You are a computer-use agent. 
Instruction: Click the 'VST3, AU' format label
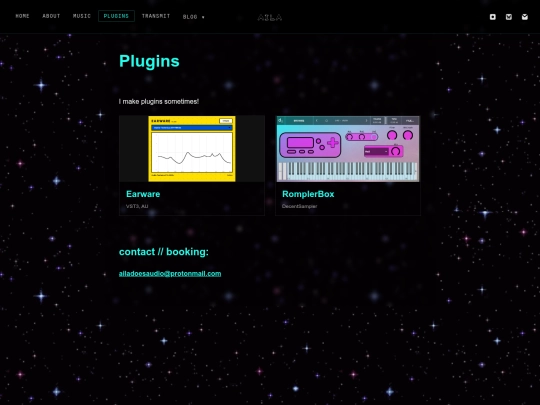coord(137,206)
